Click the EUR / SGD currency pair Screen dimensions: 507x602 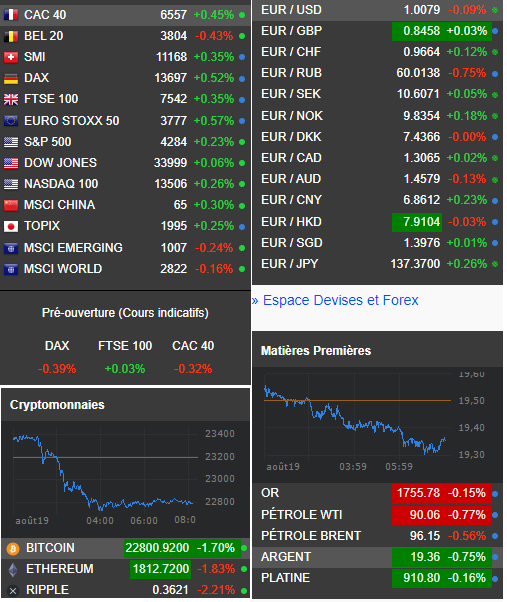tap(292, 243)
